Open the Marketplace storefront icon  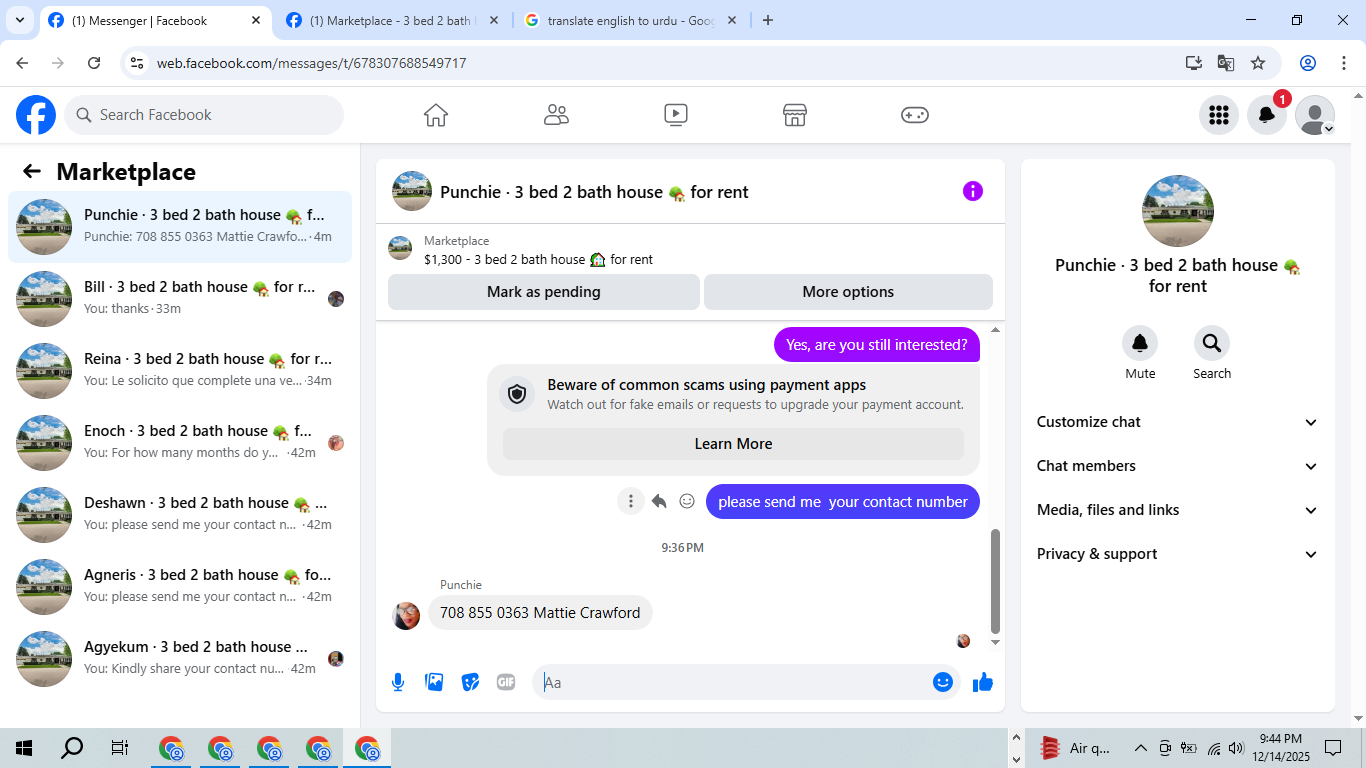pos(795,115)
